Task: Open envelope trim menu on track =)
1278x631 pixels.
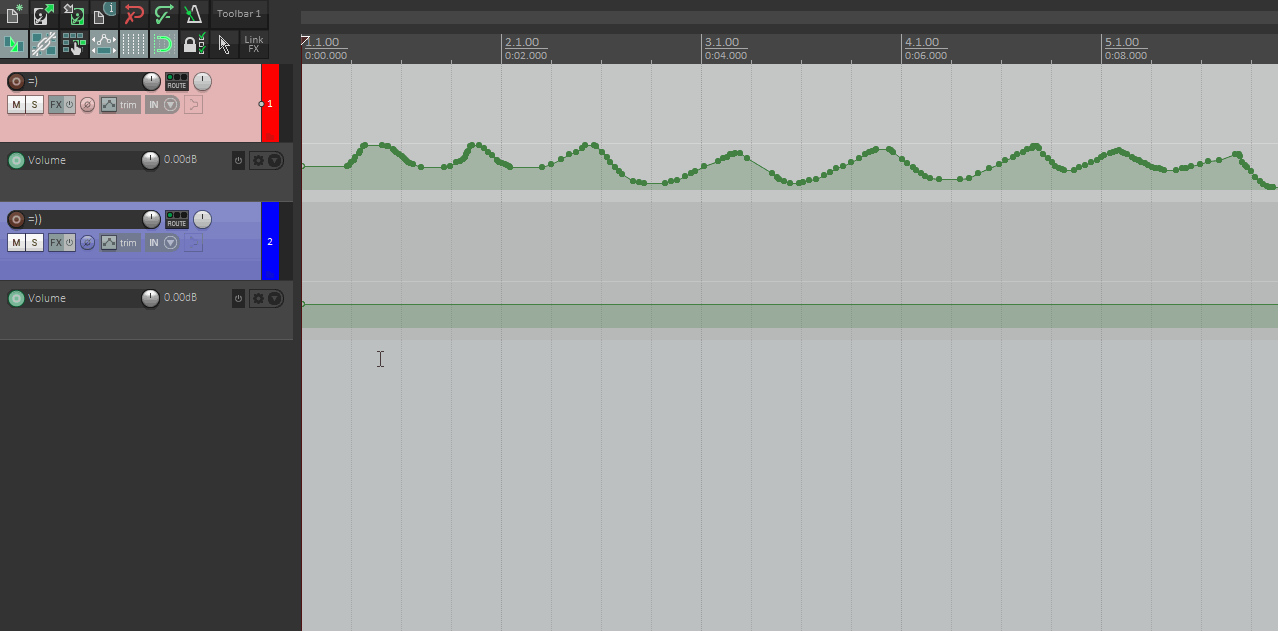Action: 120,105
